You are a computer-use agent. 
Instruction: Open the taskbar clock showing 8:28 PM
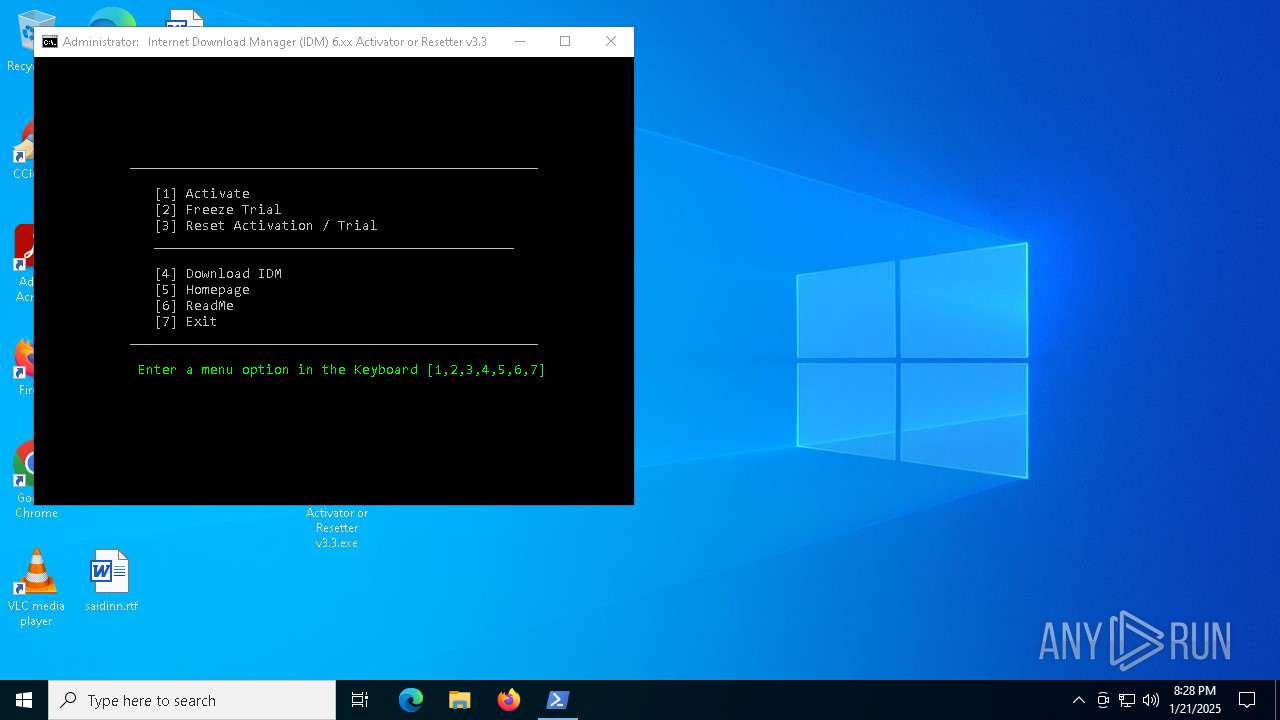click(x=1195, y=700)
